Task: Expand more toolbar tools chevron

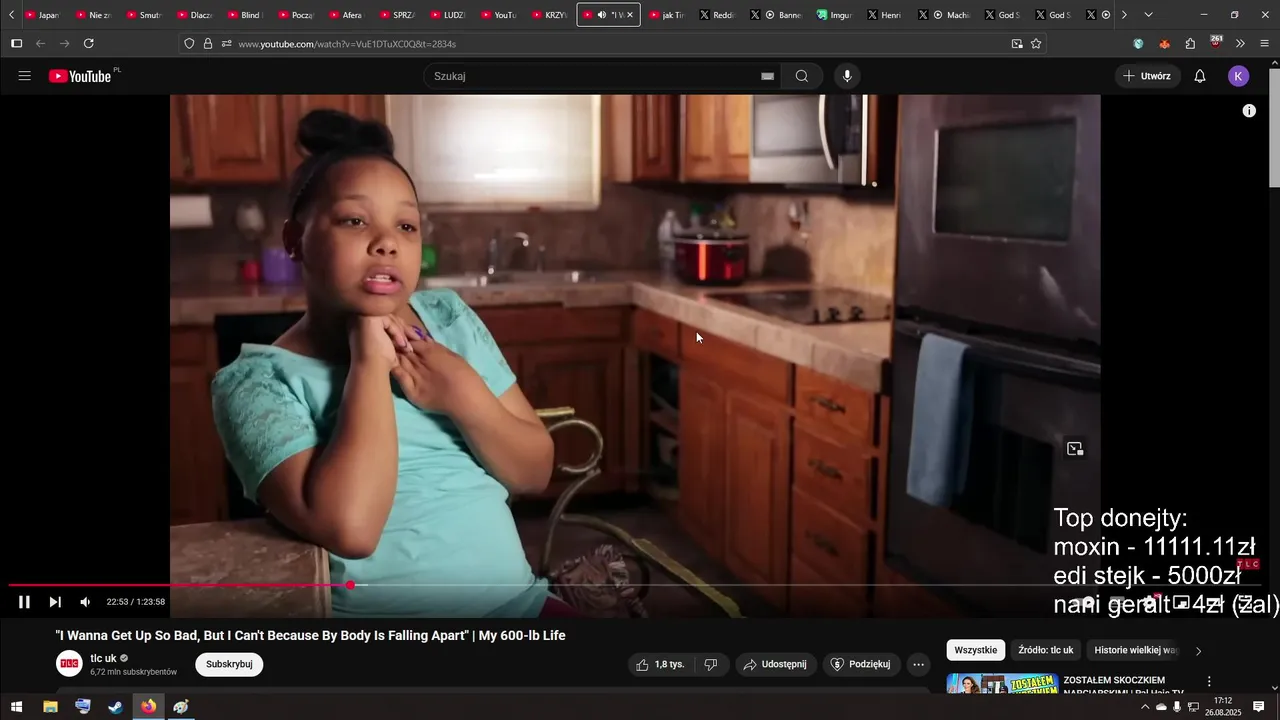Action: (x=1240, y=44)
